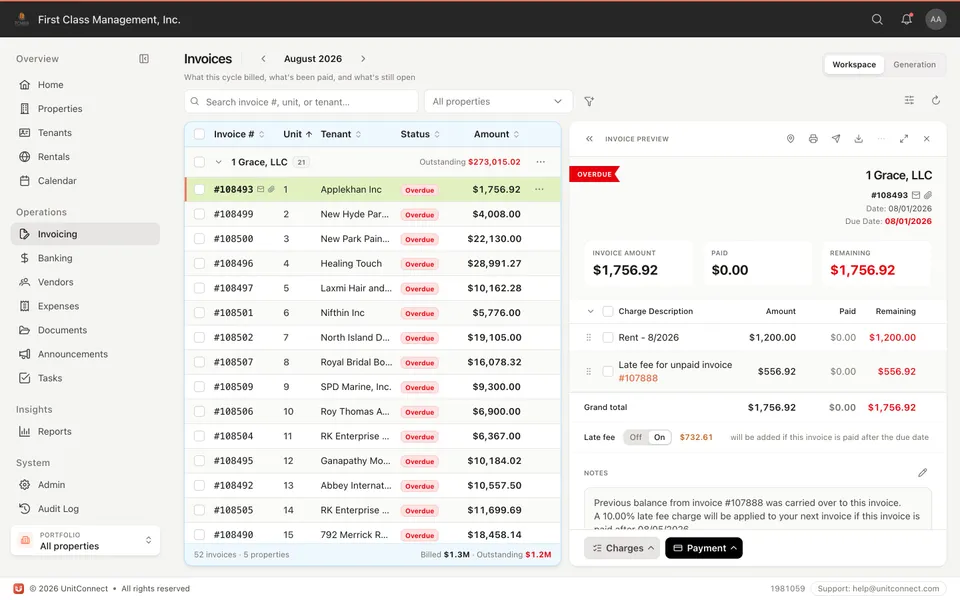
Task: Open Announcements in sidebar
Action: [85, 354]
